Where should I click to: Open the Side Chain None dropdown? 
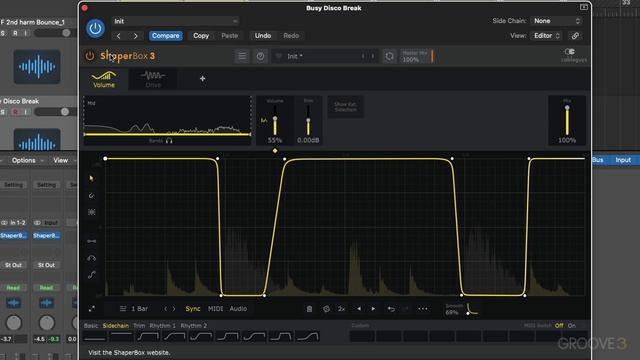click(x=556, y=21)
